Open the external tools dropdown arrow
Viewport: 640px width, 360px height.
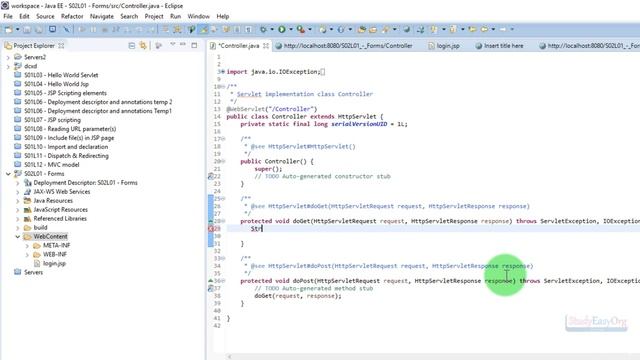(x=310, y=29)
